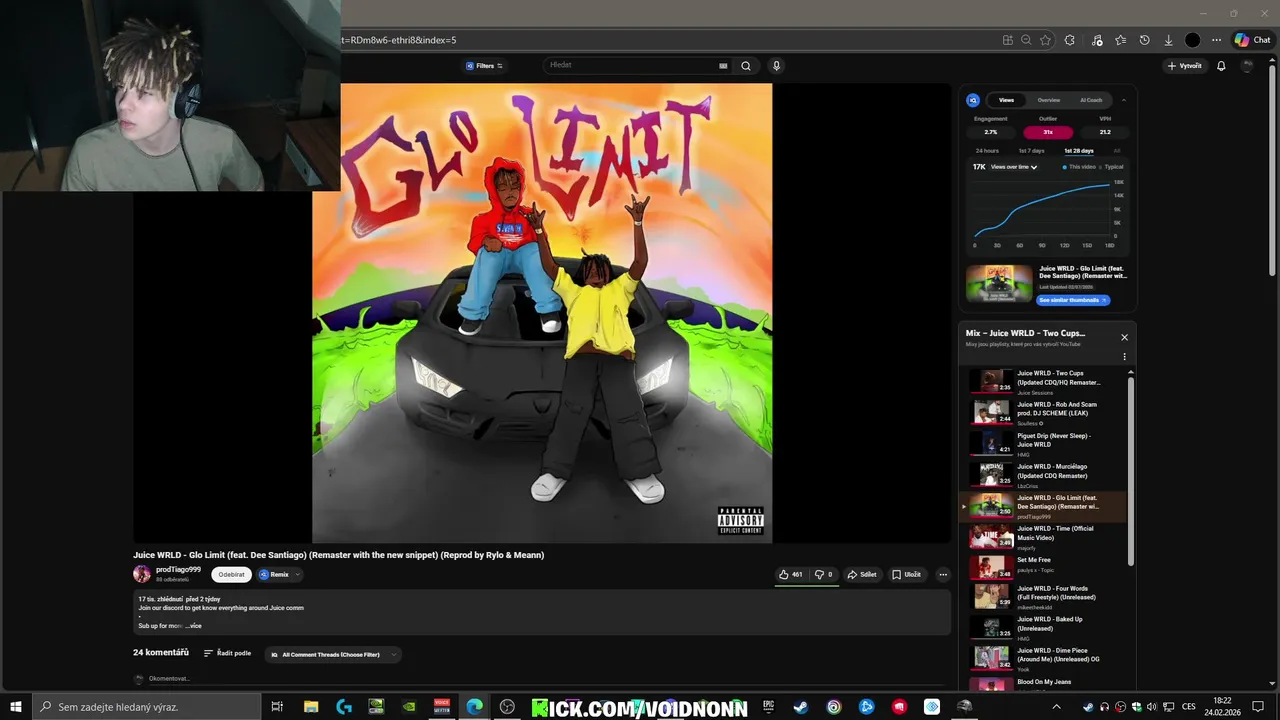Open browser zoom magnifier icon in address bar
Viewport: 1280px width, 720px height.
pyautogui.click(x=1026, y=40)
